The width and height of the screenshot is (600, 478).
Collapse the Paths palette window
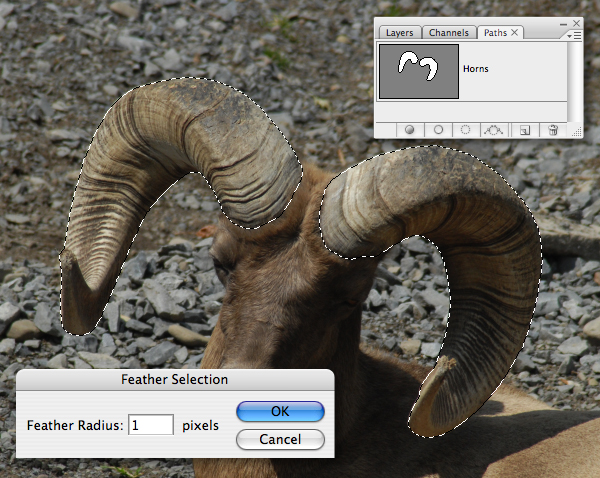pyautogui.click(x=563, y=24)
